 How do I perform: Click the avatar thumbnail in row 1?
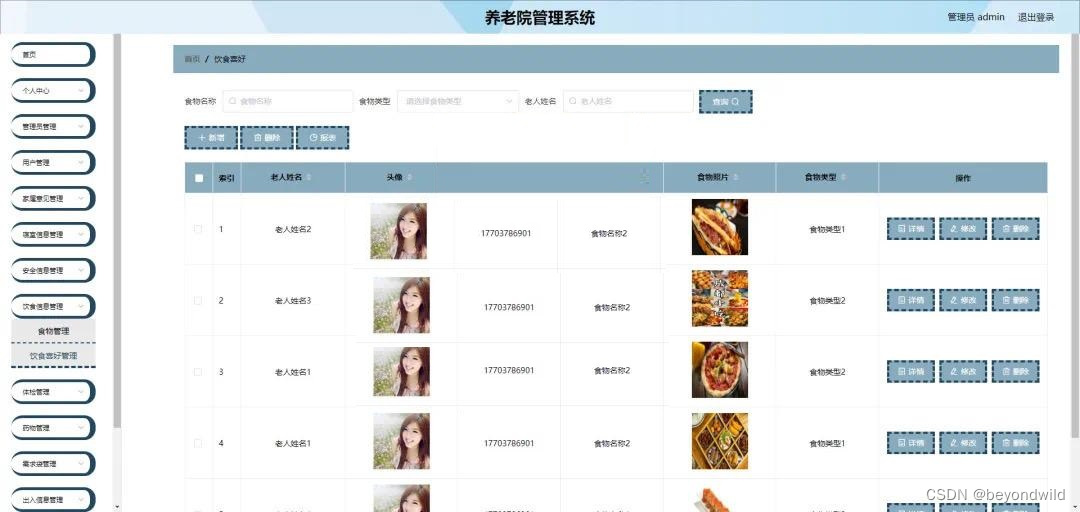click(x=399, y=231)
